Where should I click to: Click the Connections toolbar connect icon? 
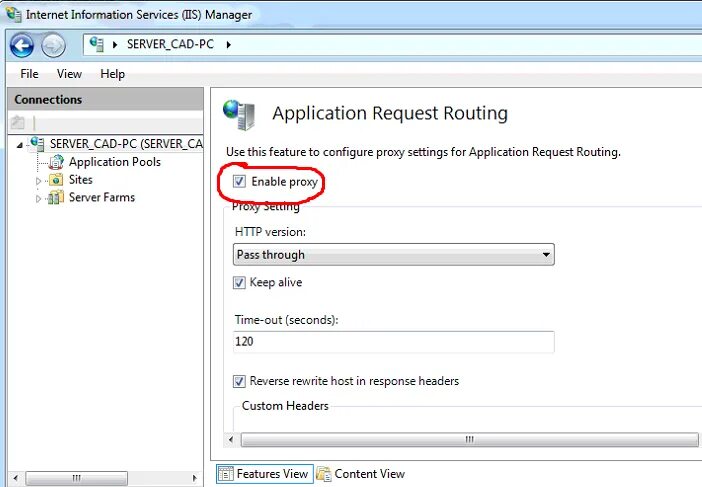coord(18,122)
